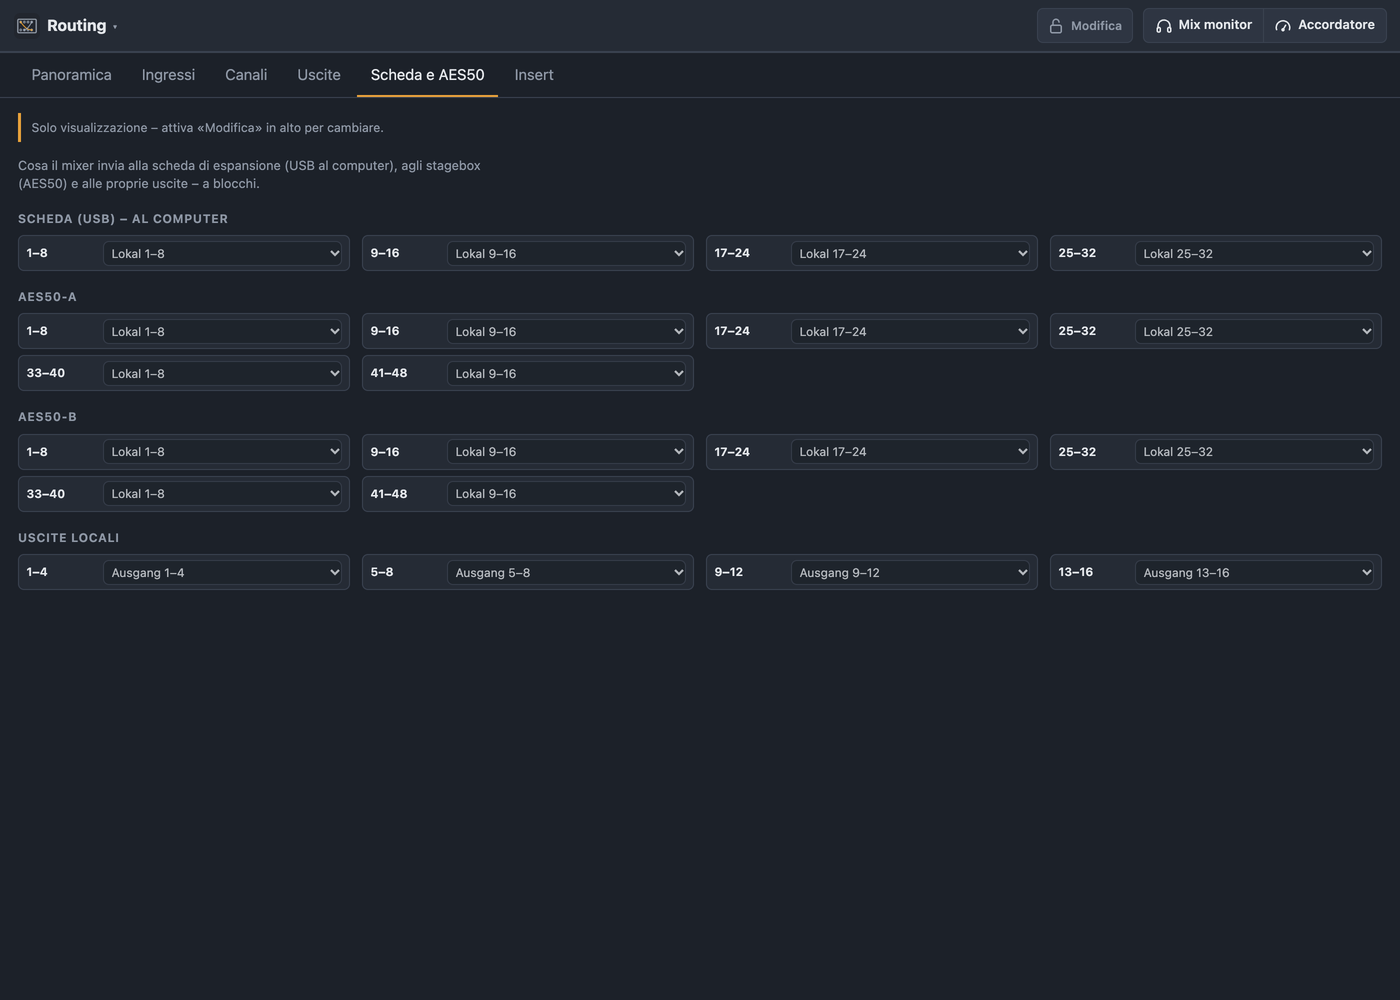Open AES50-A 33–40 source dropdown

click(x=223, y=374)
